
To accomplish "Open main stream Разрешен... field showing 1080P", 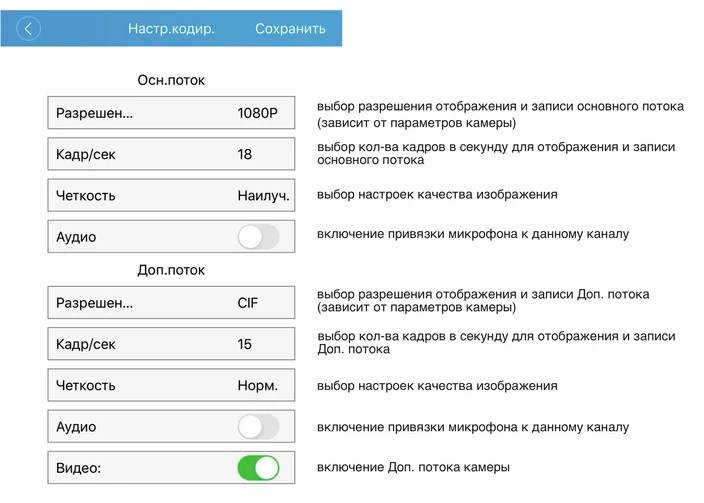I will click(171, 113).
